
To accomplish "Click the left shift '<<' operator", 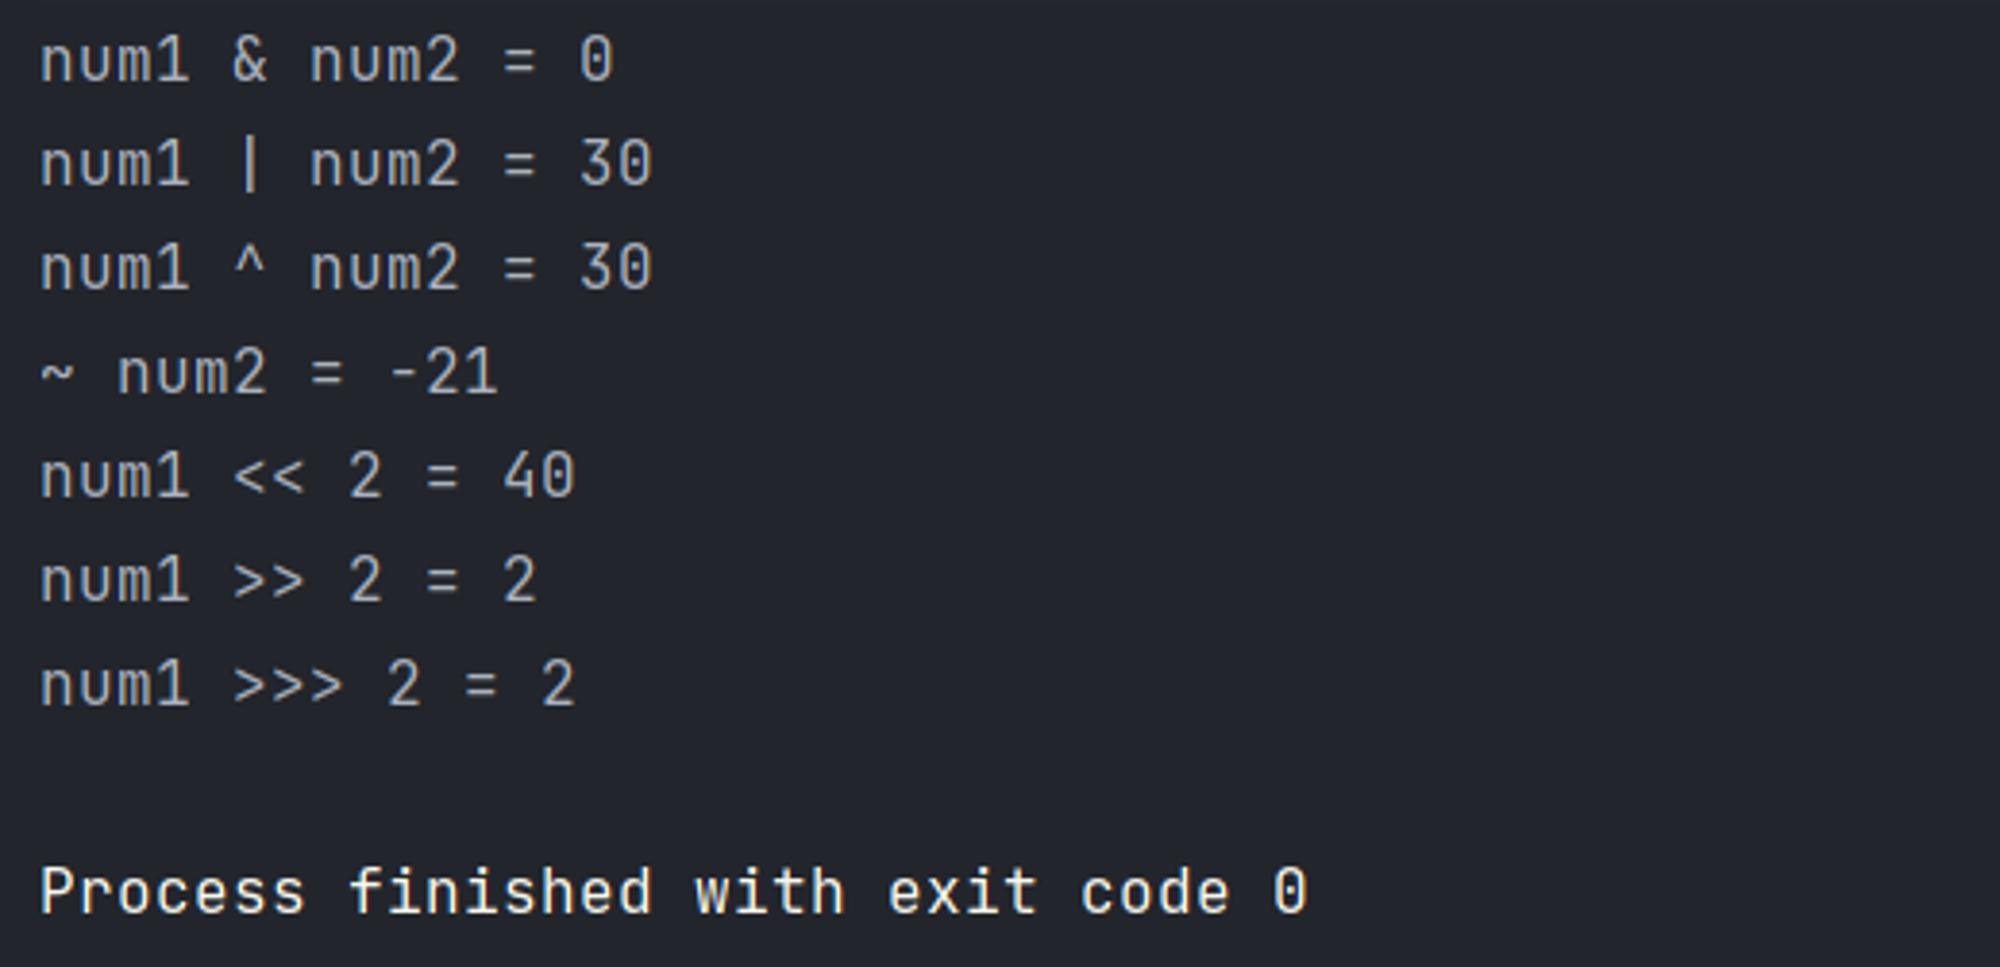I will [x=269, y=476].
